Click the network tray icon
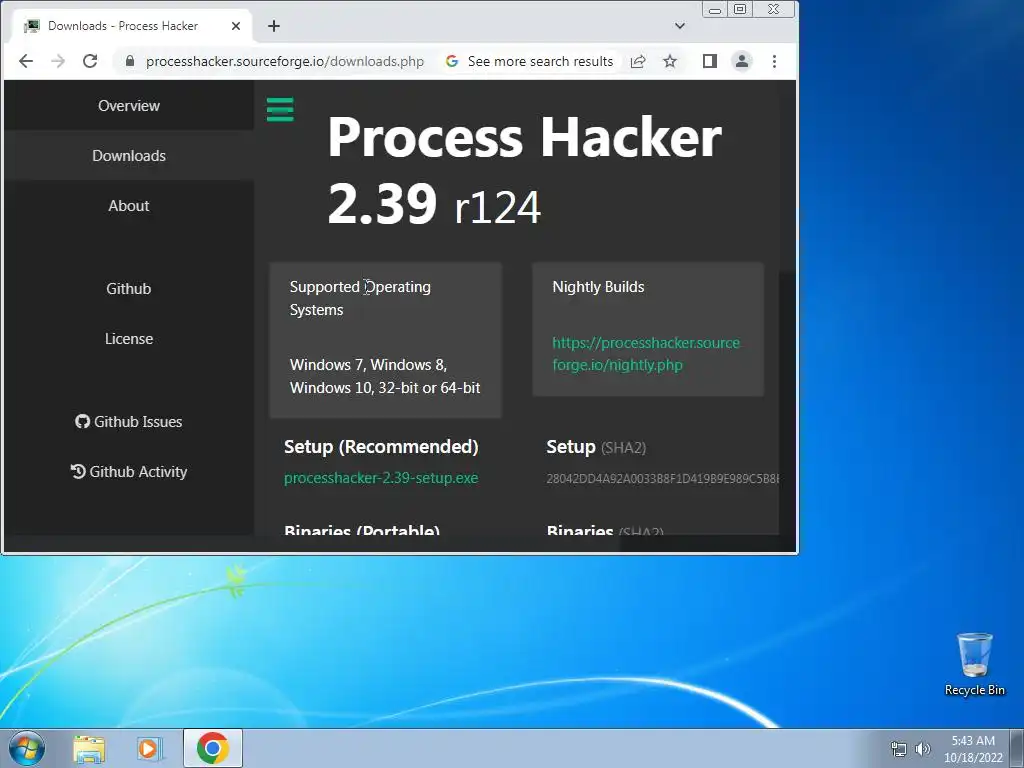1024x768 pixels. (x=899, y=749)
